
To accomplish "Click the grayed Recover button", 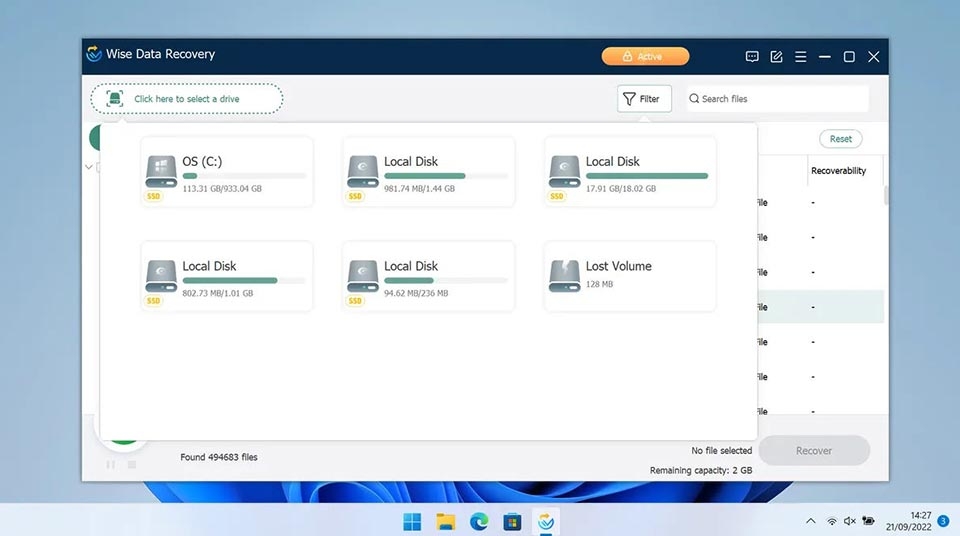I will click(x=814, y=450).
